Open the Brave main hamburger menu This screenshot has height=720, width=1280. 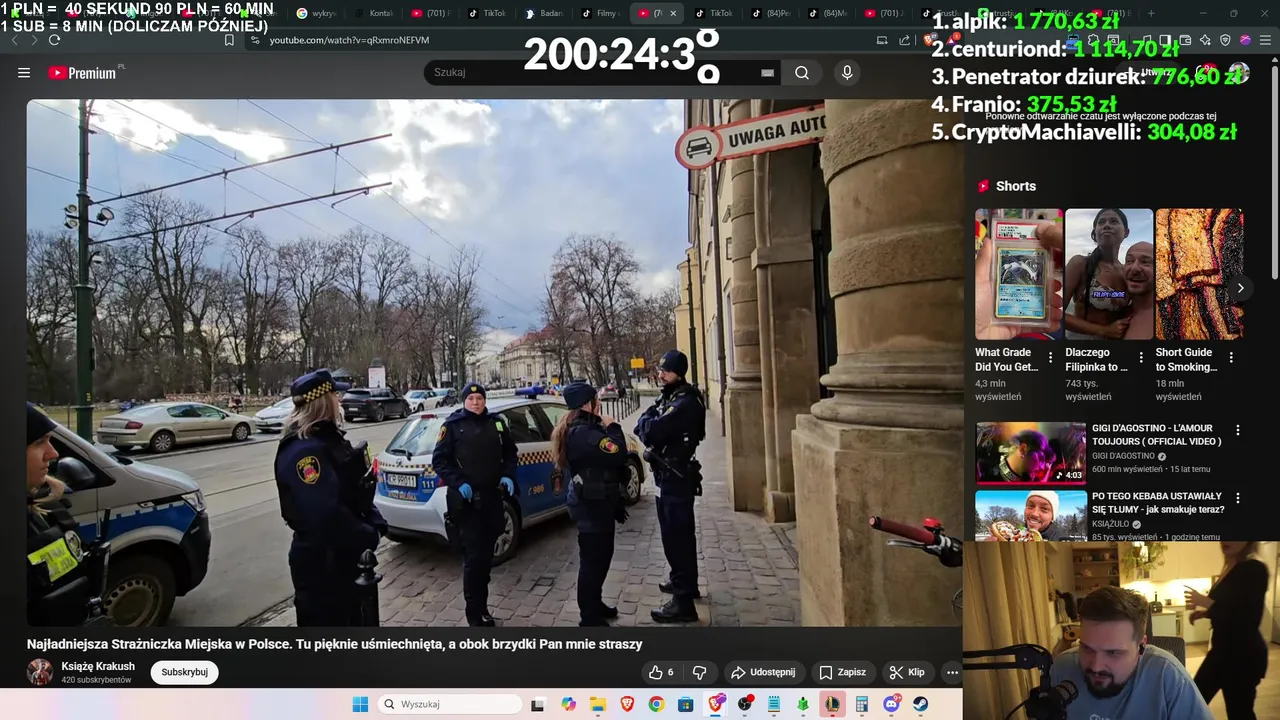click(x=1265, y=40)
